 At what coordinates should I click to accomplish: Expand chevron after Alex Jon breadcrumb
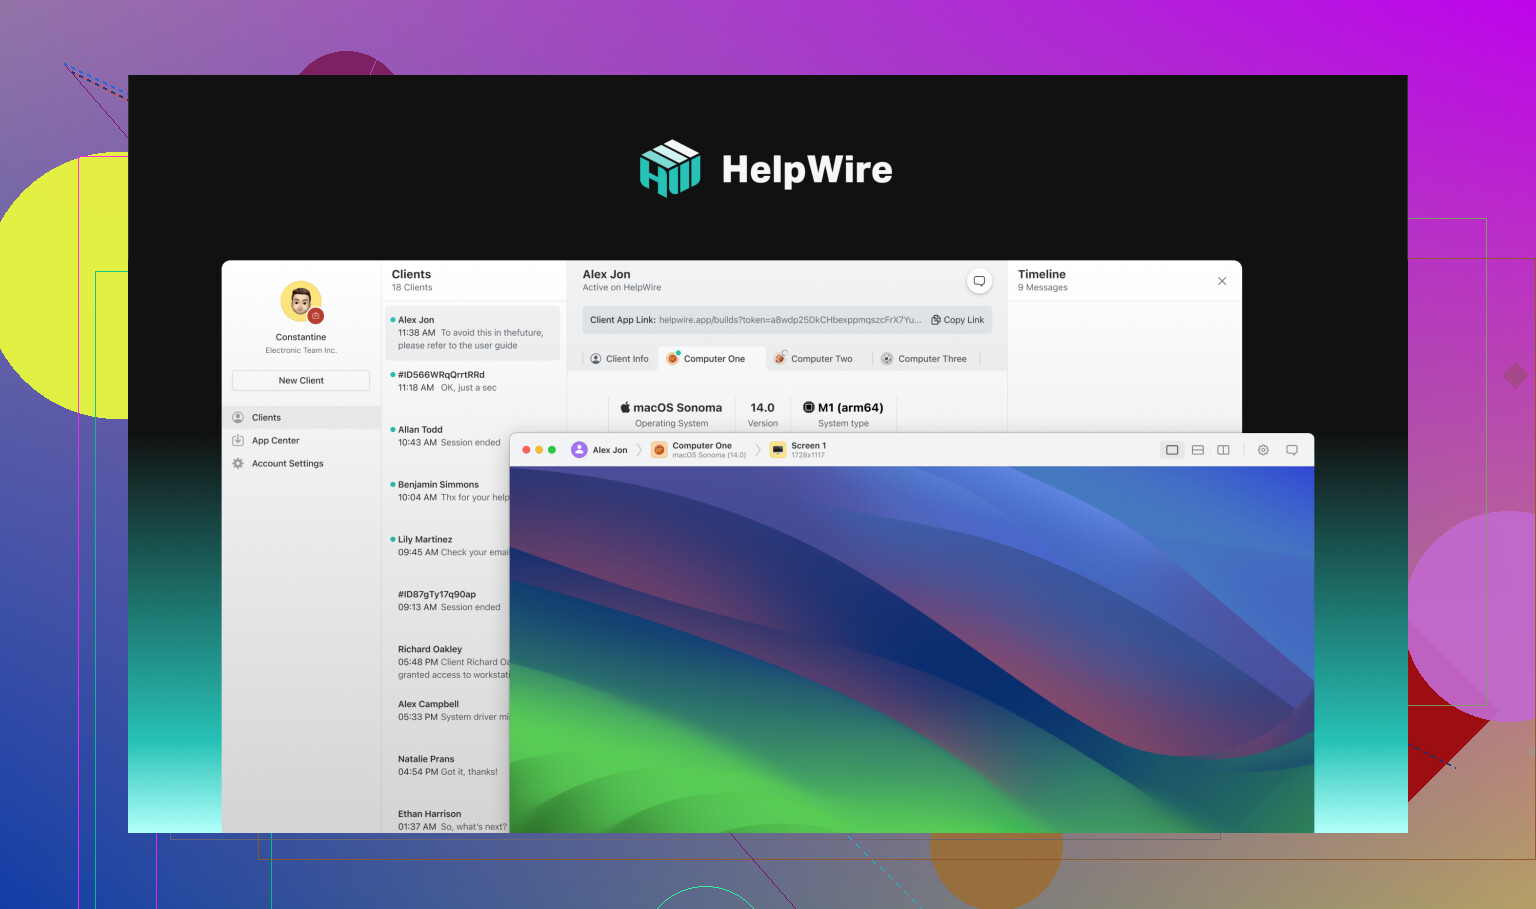click(x=640, y=450)
